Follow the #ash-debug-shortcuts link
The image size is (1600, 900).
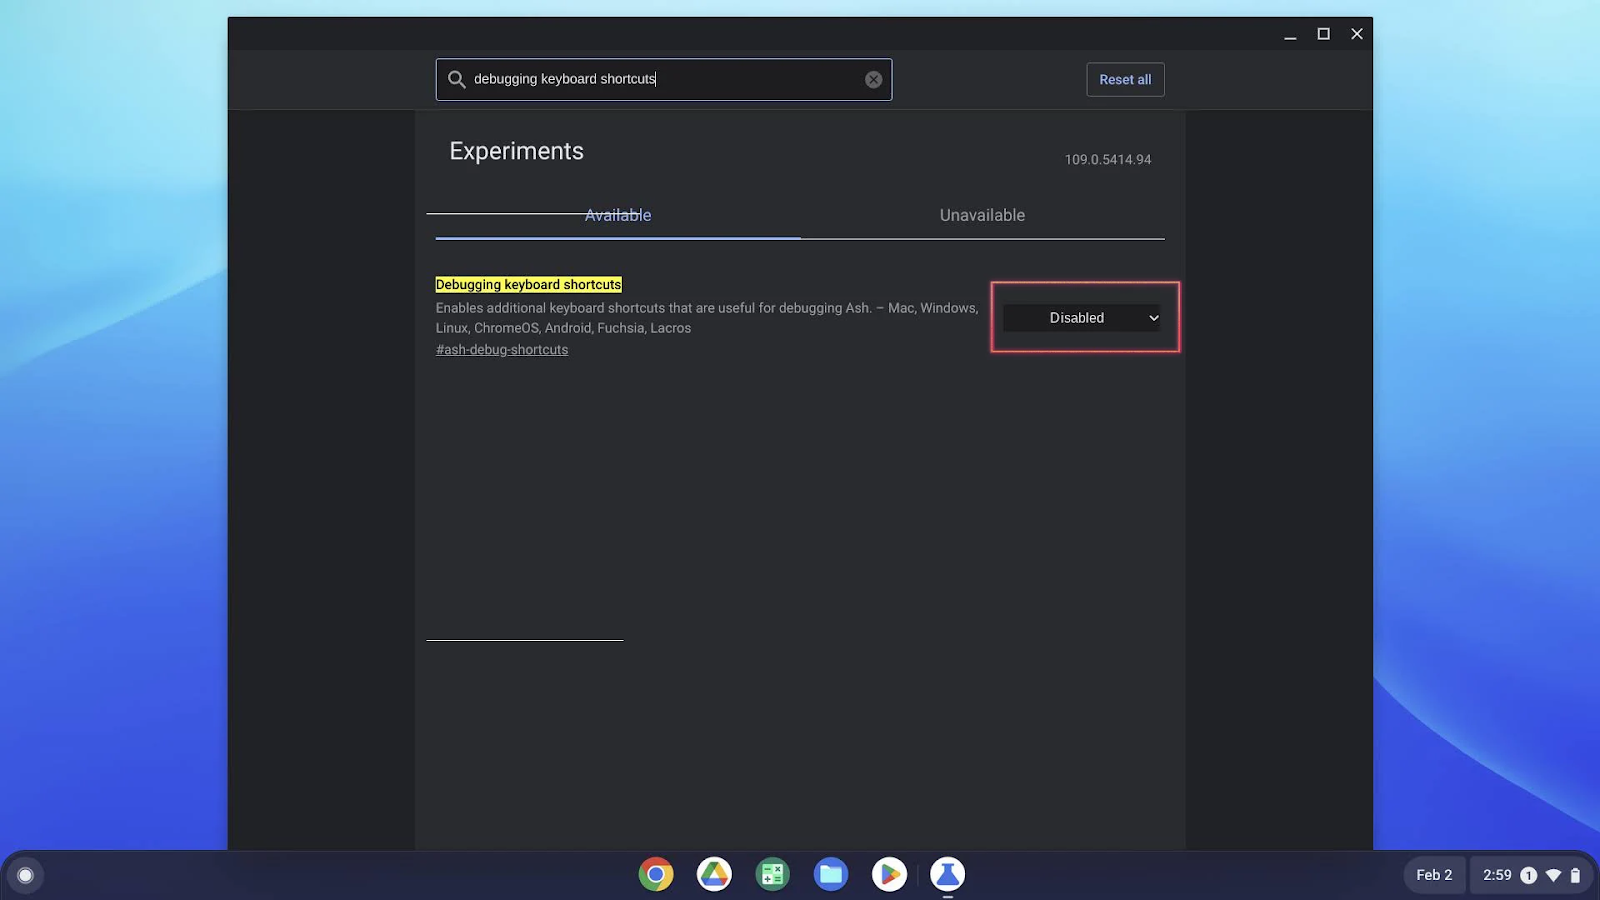[x=502, y=350]
